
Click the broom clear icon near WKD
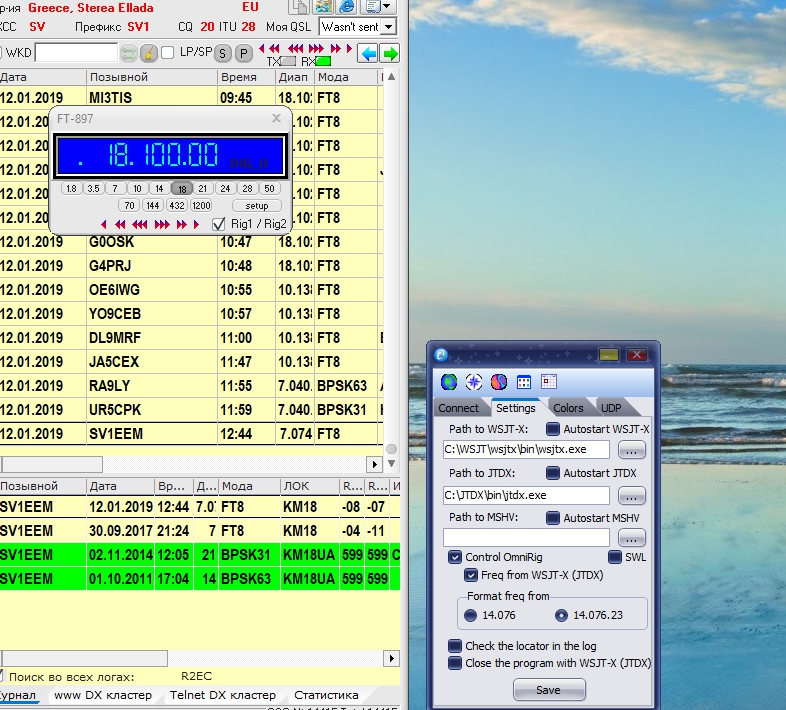tap(148, 53)
